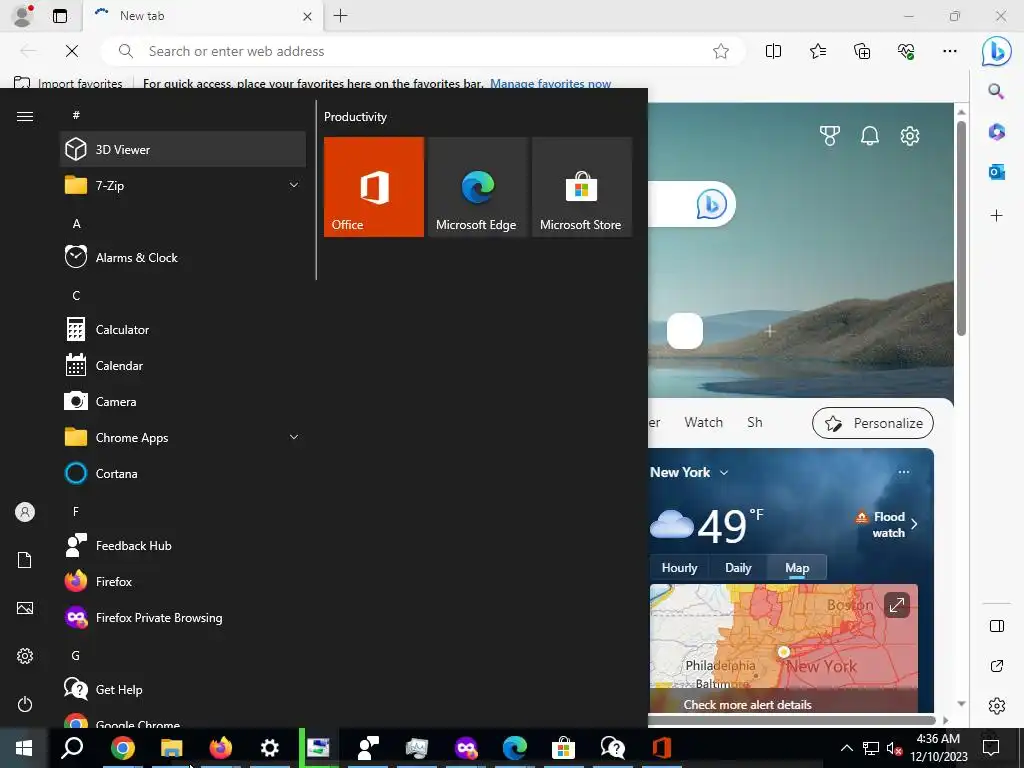Open Get Help app

pyautogui.click(x=182, y=689)
